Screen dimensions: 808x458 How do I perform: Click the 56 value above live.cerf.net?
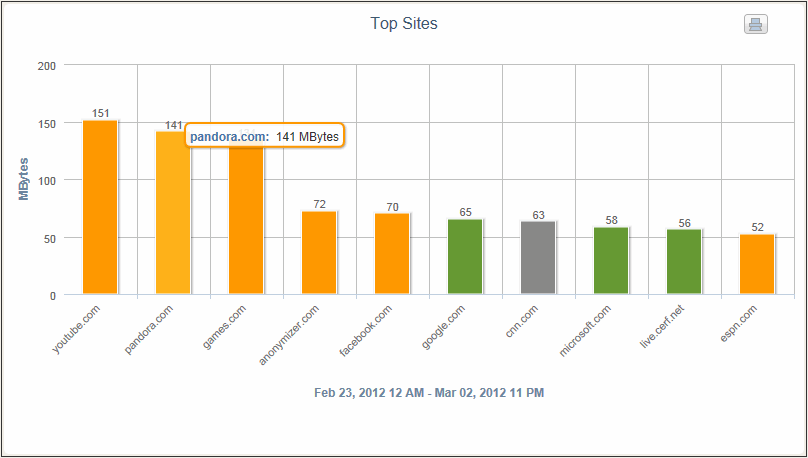click(684, 223)
